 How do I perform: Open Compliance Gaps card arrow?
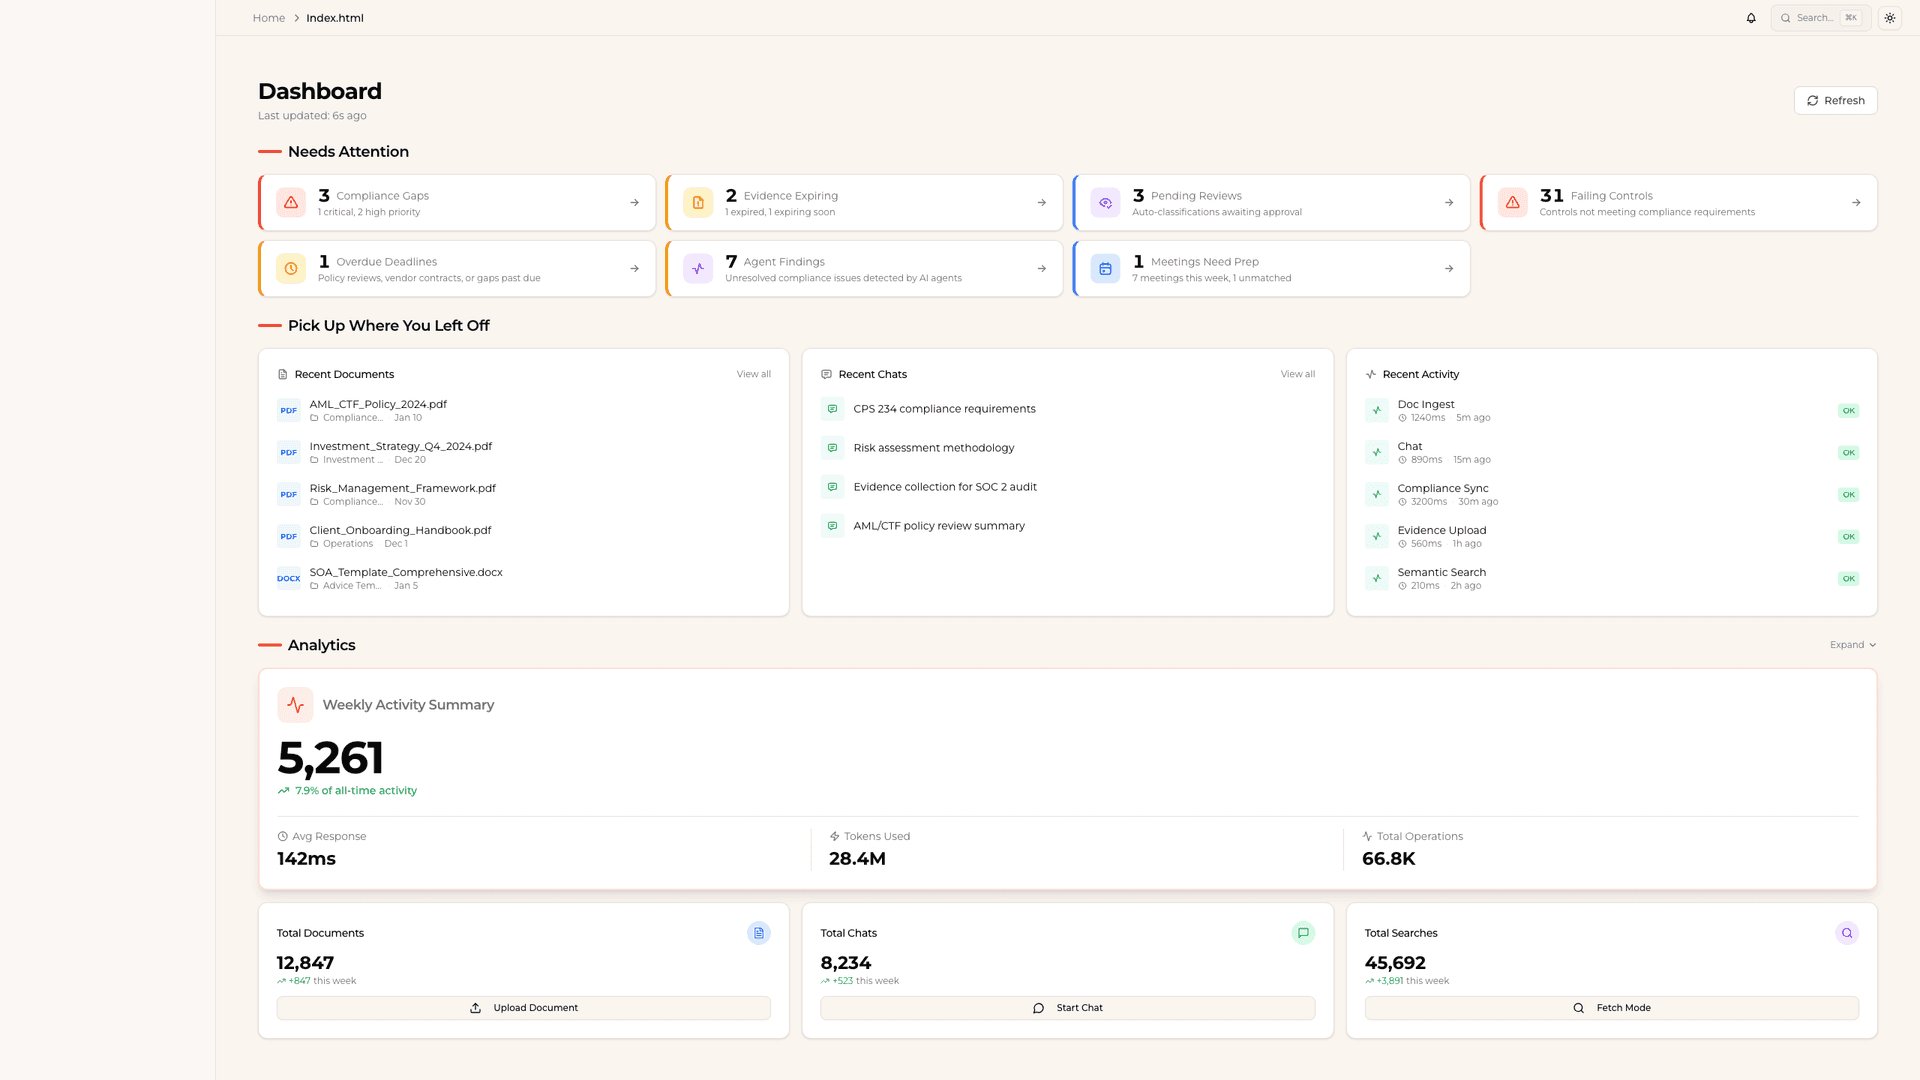[634, 203]
